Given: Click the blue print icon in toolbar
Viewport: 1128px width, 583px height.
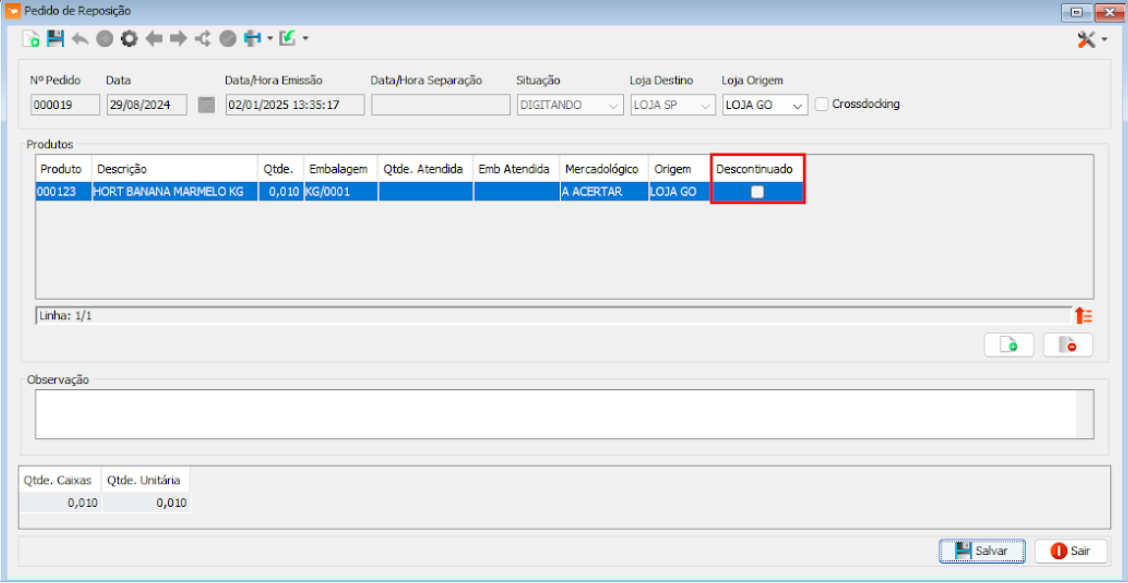Looking at the screenshot, I should click(x=252, y=39).
